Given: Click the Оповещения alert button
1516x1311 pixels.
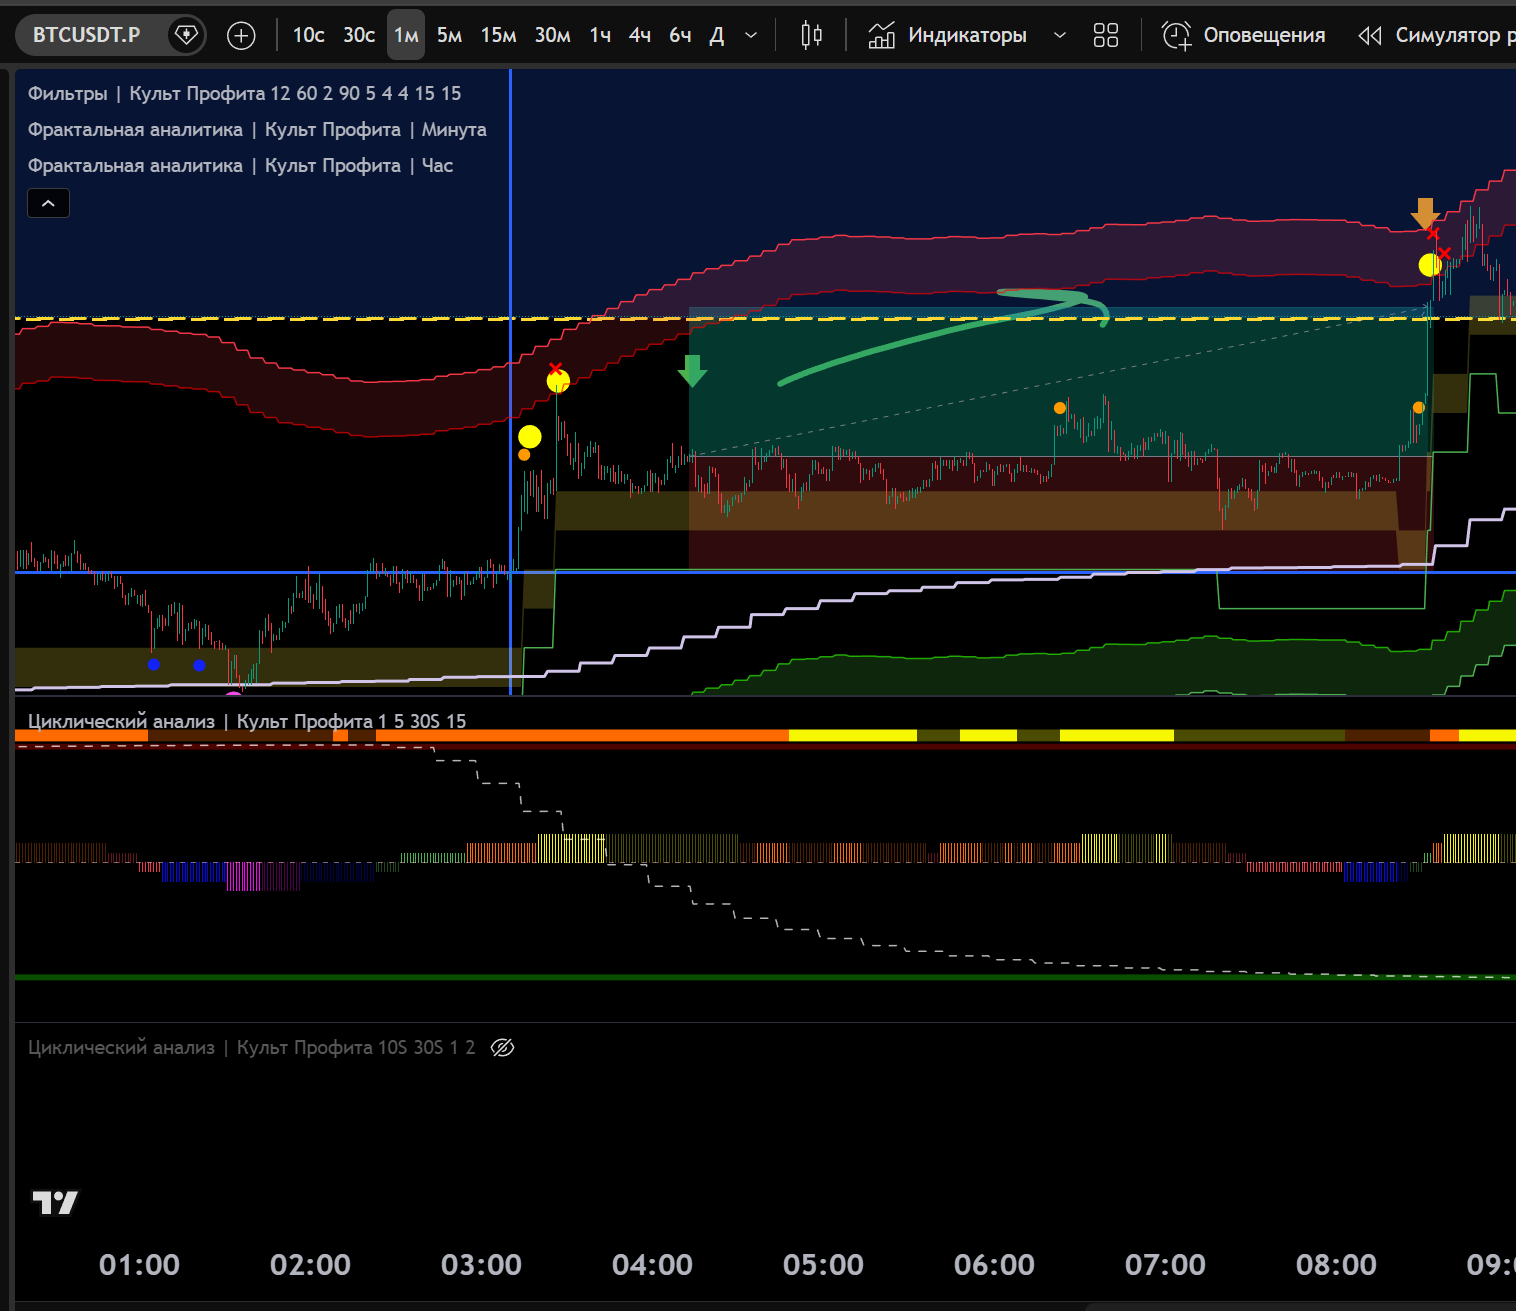Looking at the screenshot, I should pos(1244,36).
